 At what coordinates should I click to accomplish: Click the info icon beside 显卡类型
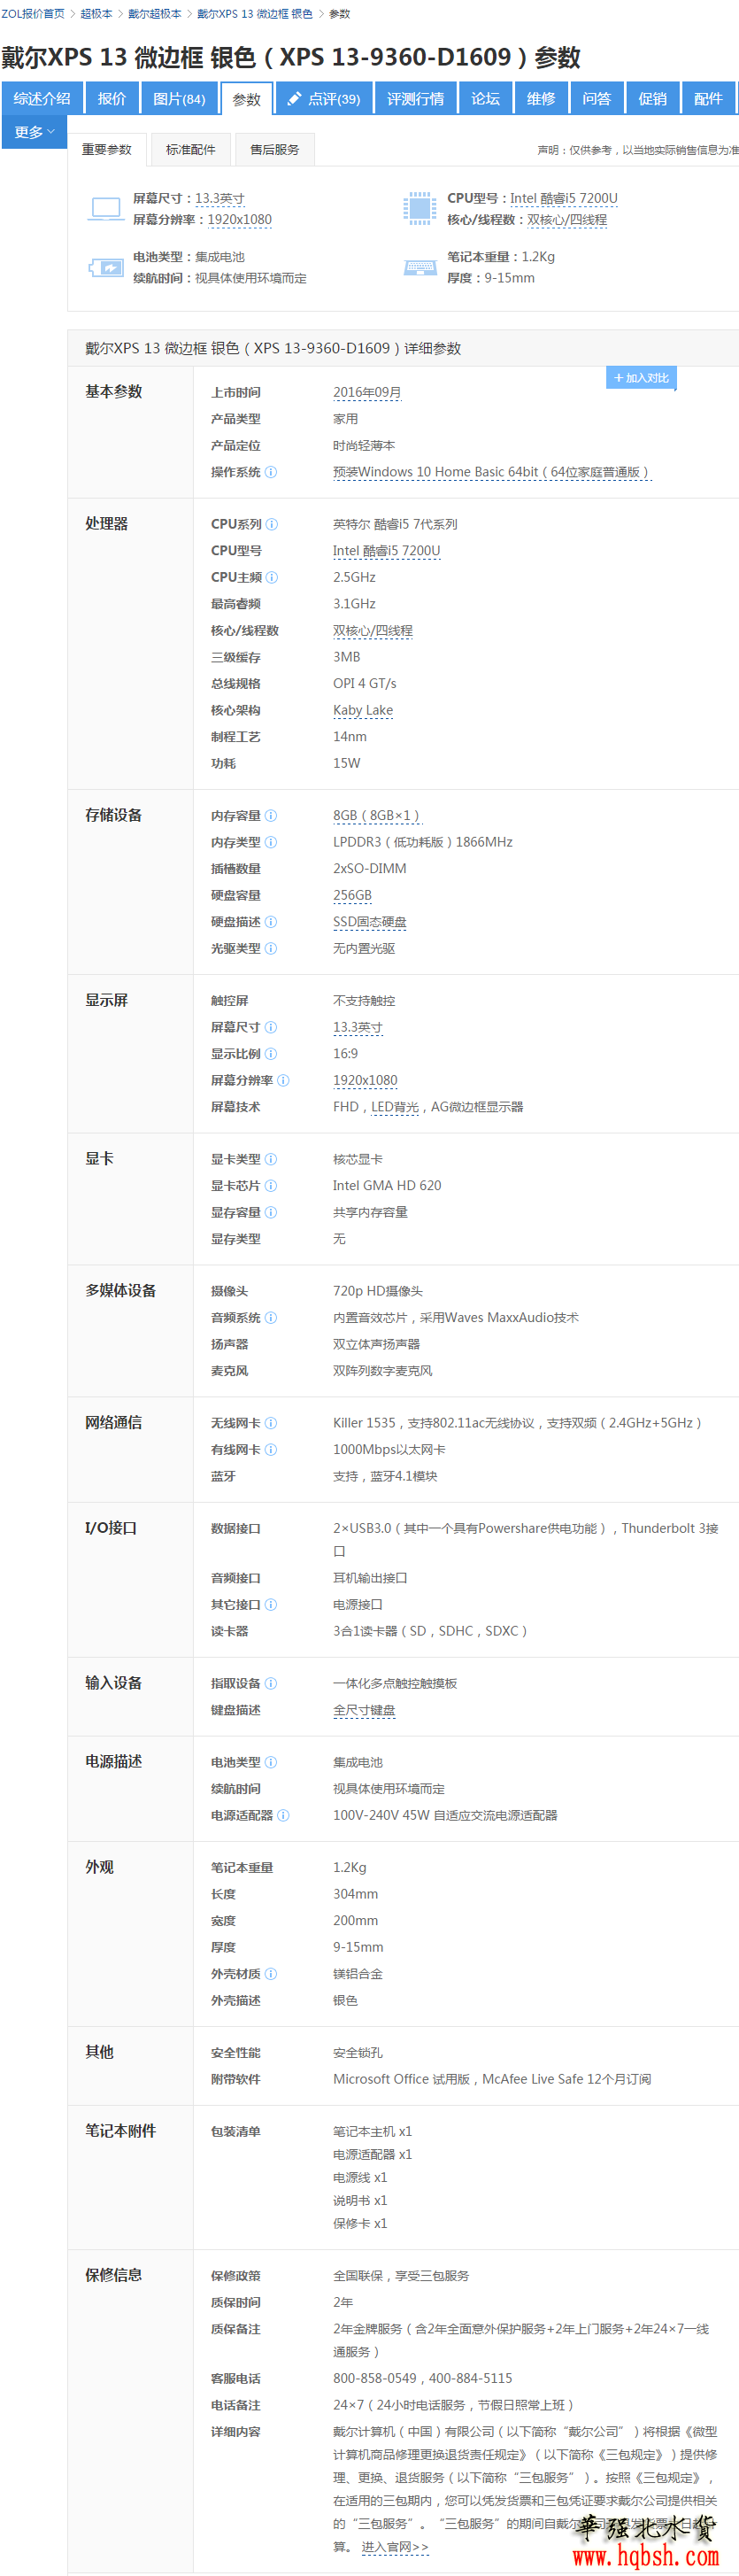pyautogui.click(x=271, y=1159)
